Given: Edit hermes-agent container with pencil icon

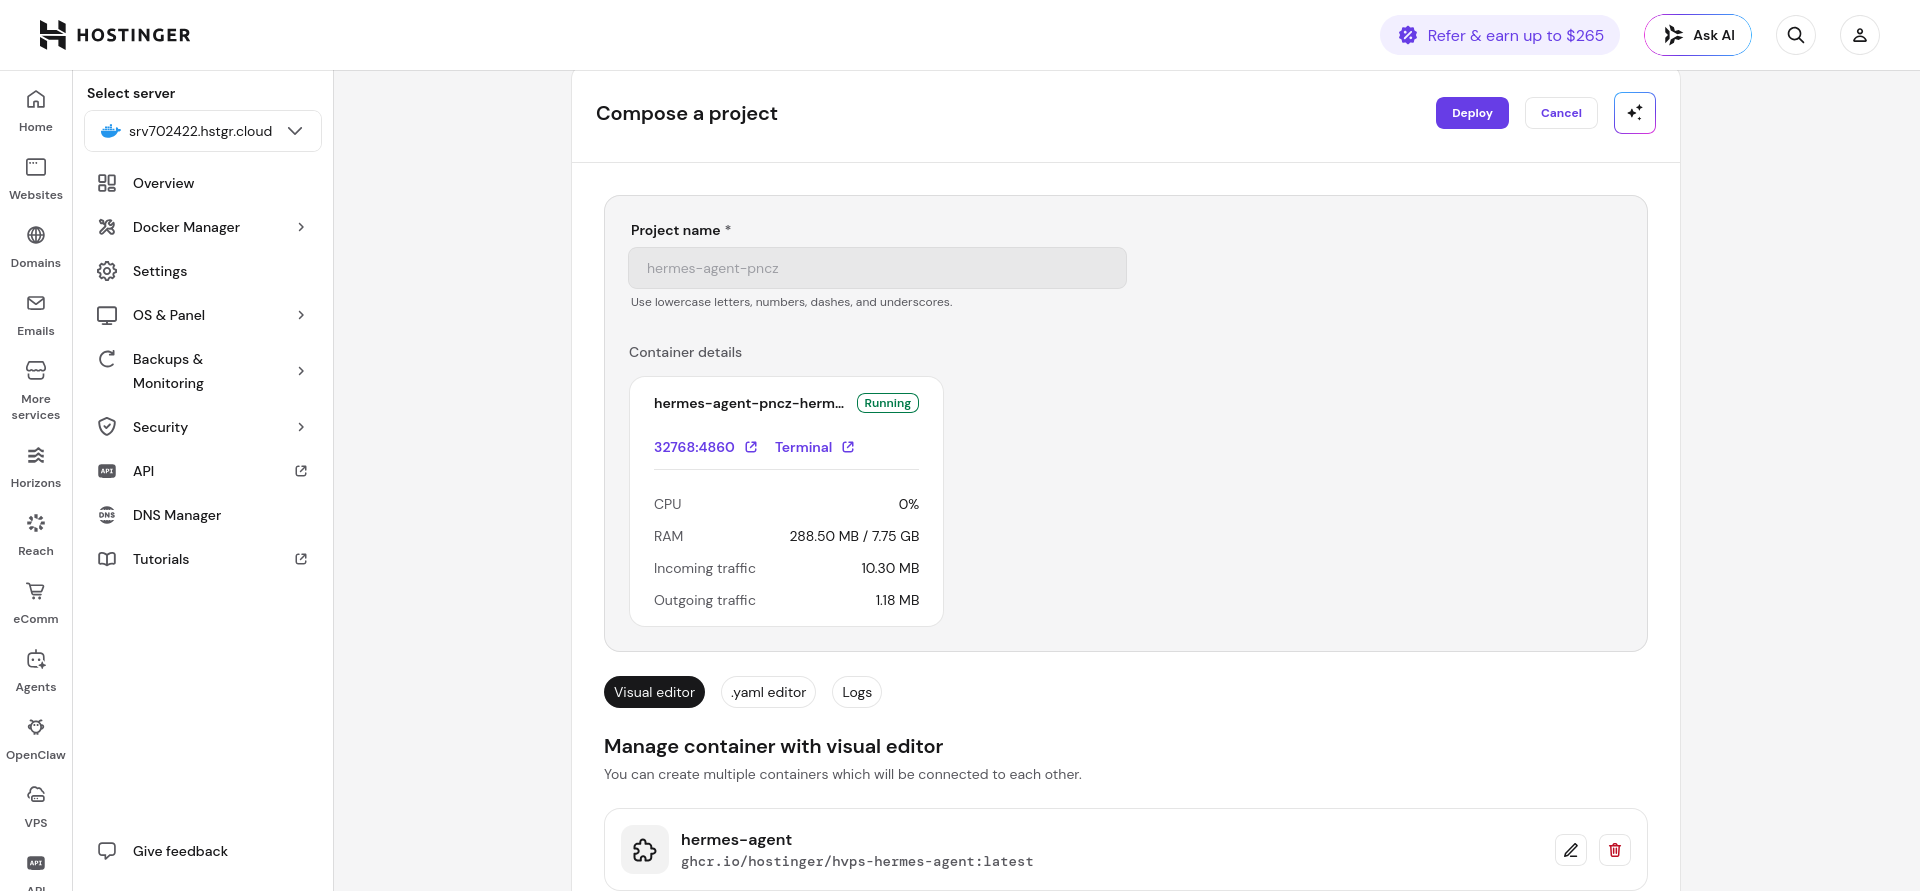Looking at the screenshot, I should coord(1571,850).
